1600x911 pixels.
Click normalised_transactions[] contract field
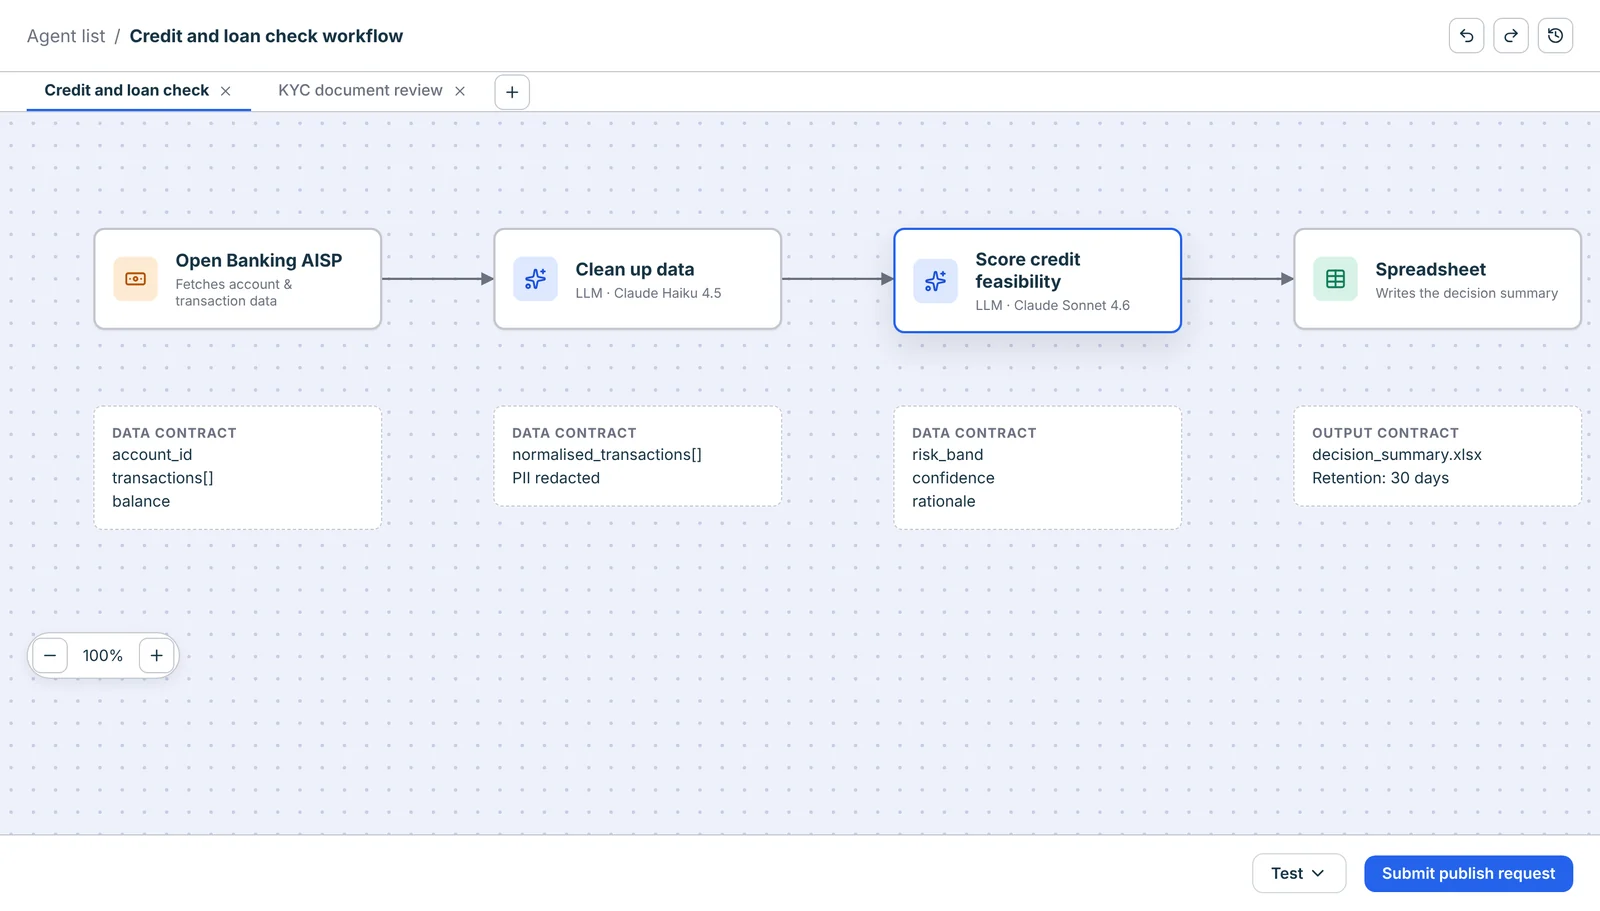click(607, 455)
